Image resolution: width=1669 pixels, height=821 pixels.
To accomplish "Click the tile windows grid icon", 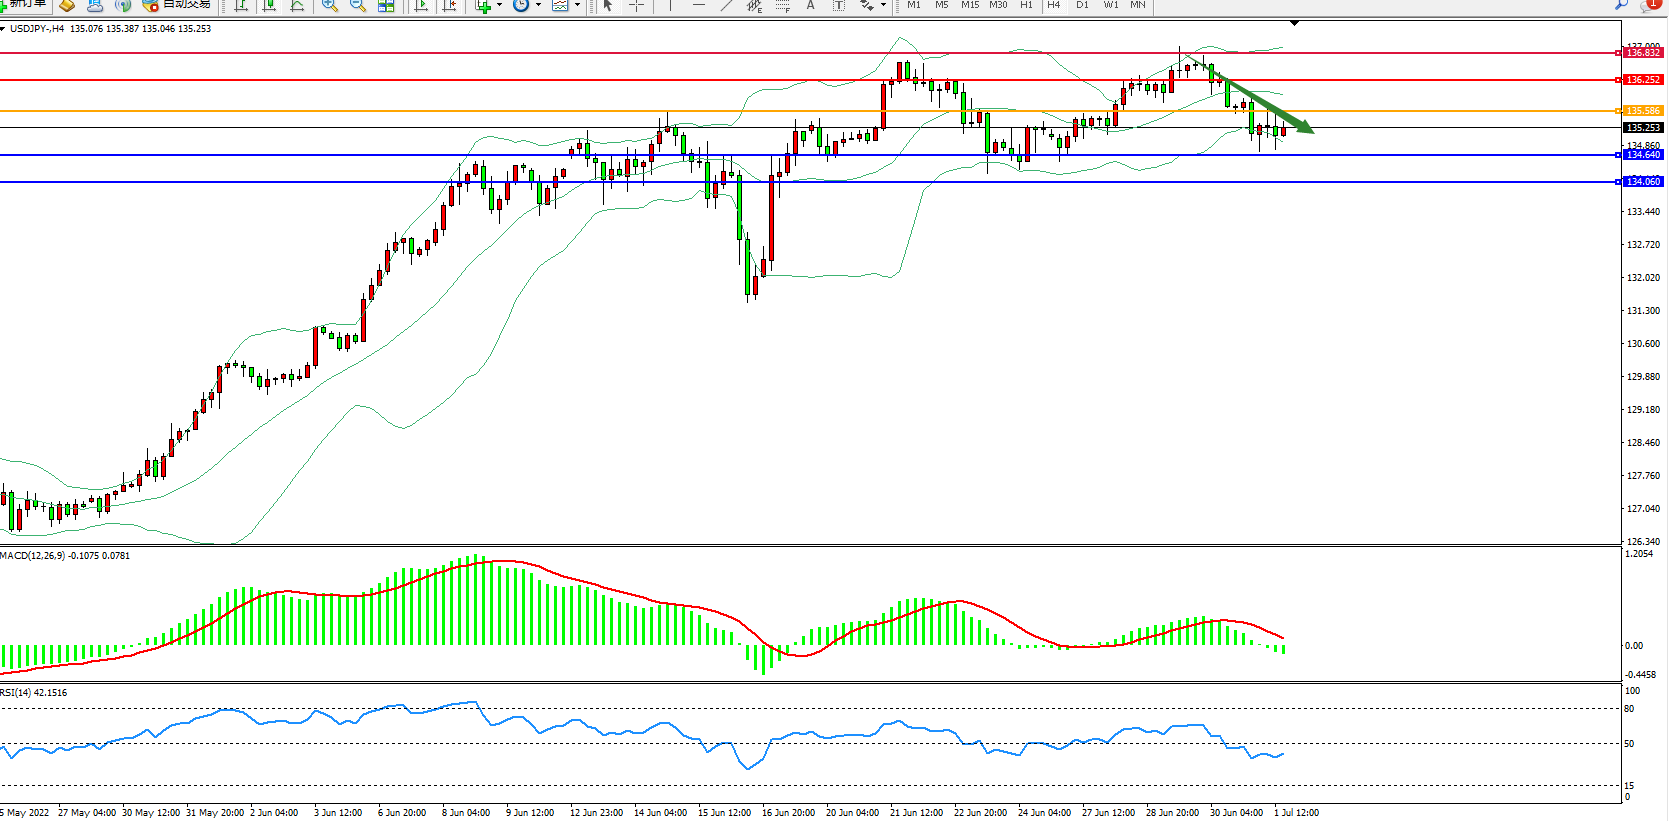I will pyautogui.click(x=386, y=5).
